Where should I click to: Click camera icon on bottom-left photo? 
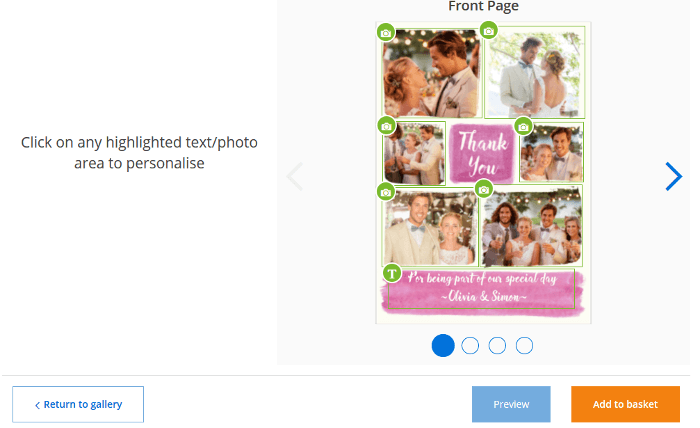pyautogui.click(x=386, y=192)
